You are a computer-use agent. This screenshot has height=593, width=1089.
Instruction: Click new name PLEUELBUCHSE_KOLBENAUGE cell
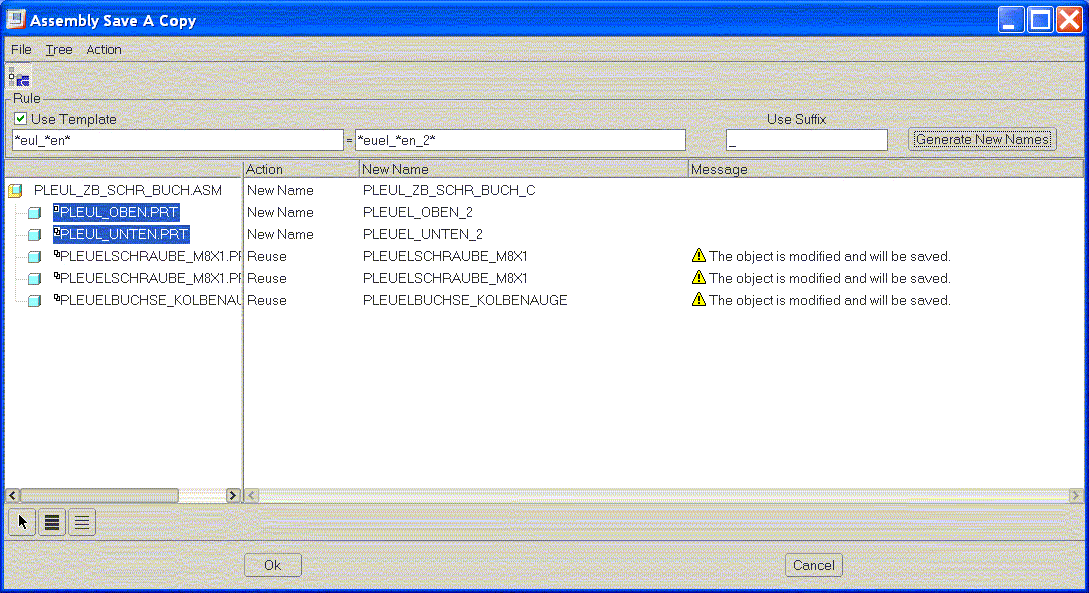point(465,301)
